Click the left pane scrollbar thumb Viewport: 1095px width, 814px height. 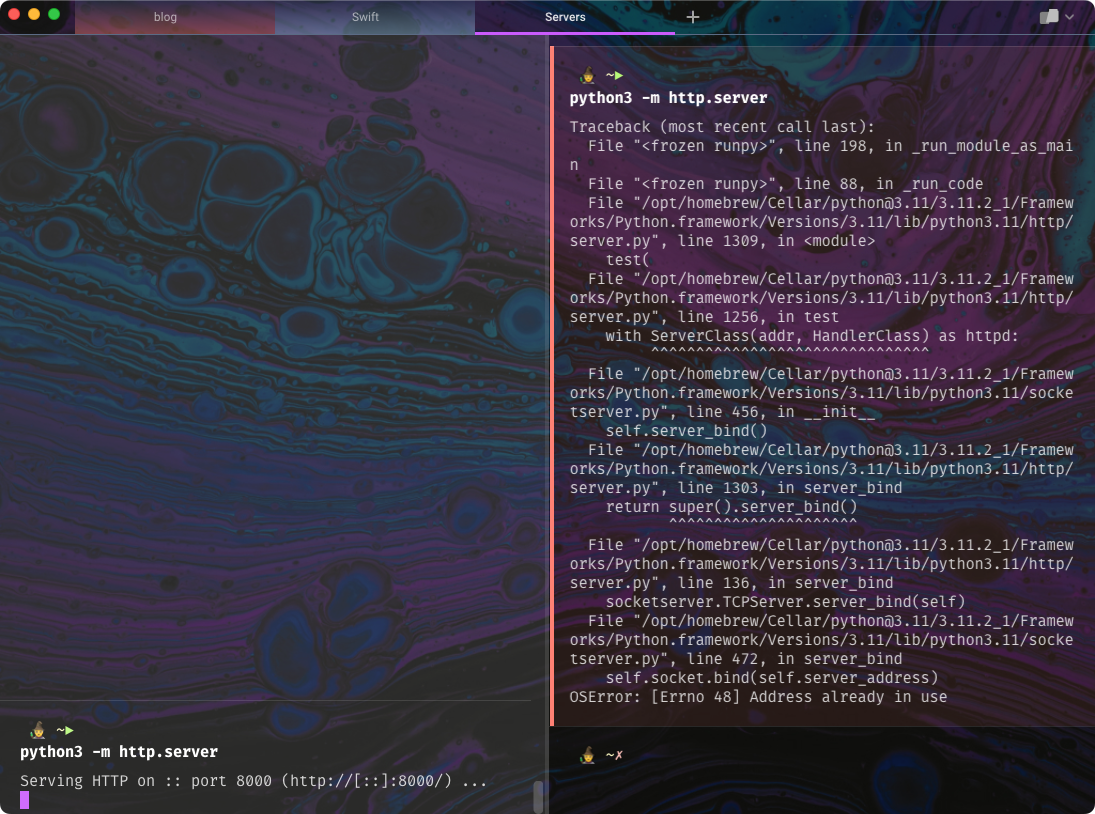(538, 797)
